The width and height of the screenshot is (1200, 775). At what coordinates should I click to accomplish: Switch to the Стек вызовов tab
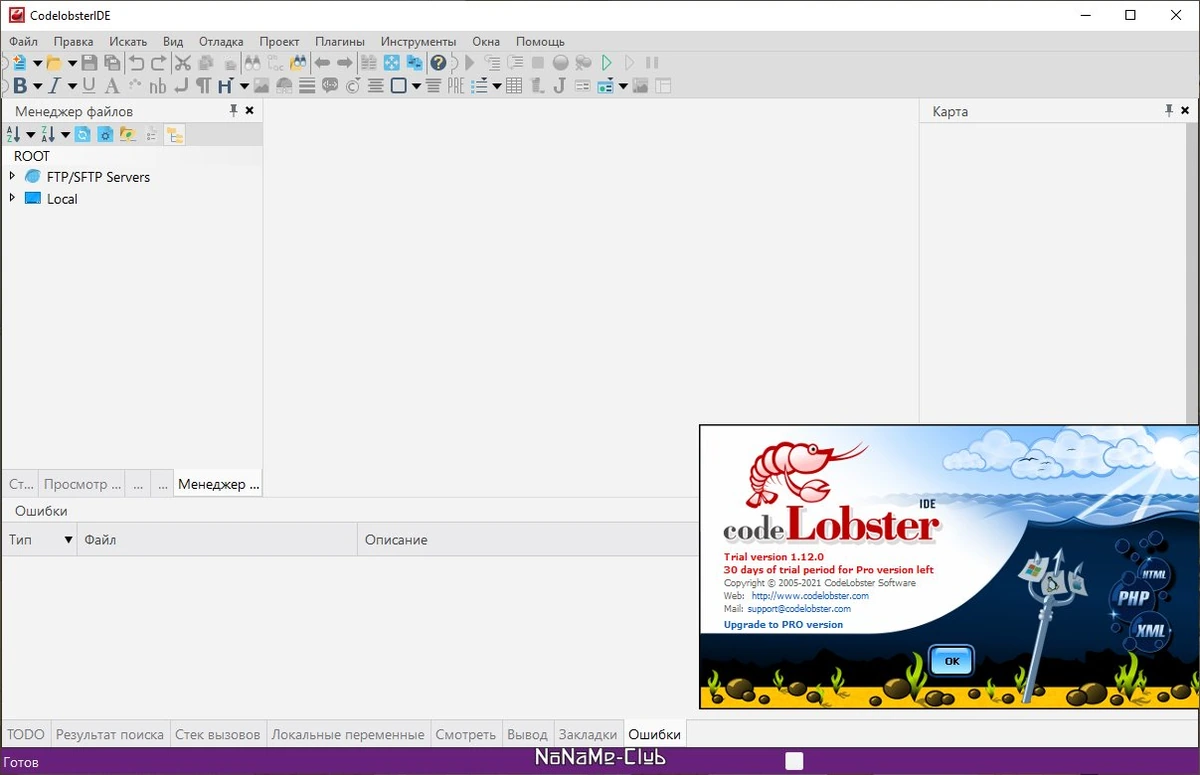pos(217,734)
